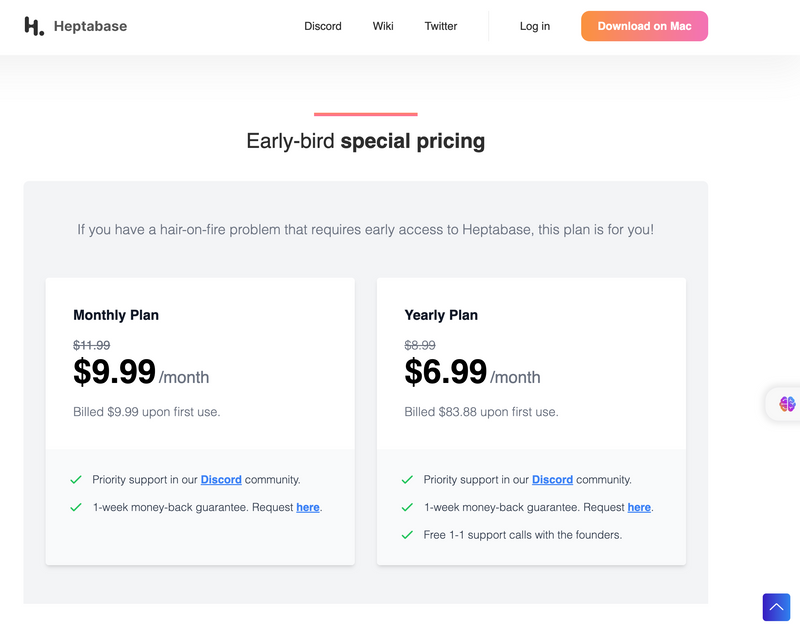Click the Log in link
Viewport: 800px width, 632px height.
(x=535, y=26)
